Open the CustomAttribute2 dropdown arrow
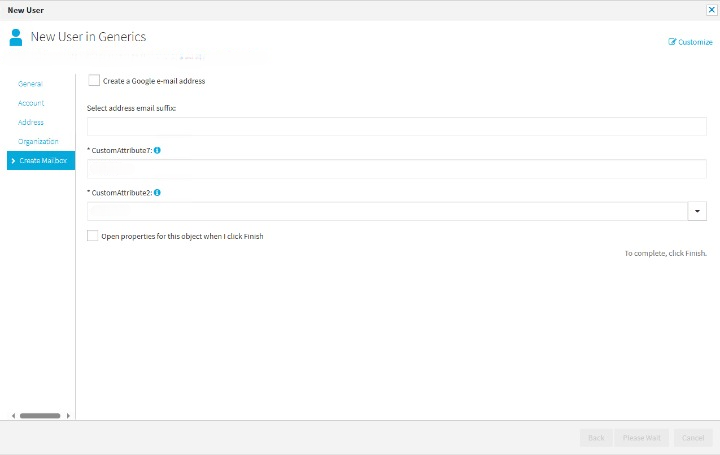Screen dimensions: 720x455 pos(697,211)
